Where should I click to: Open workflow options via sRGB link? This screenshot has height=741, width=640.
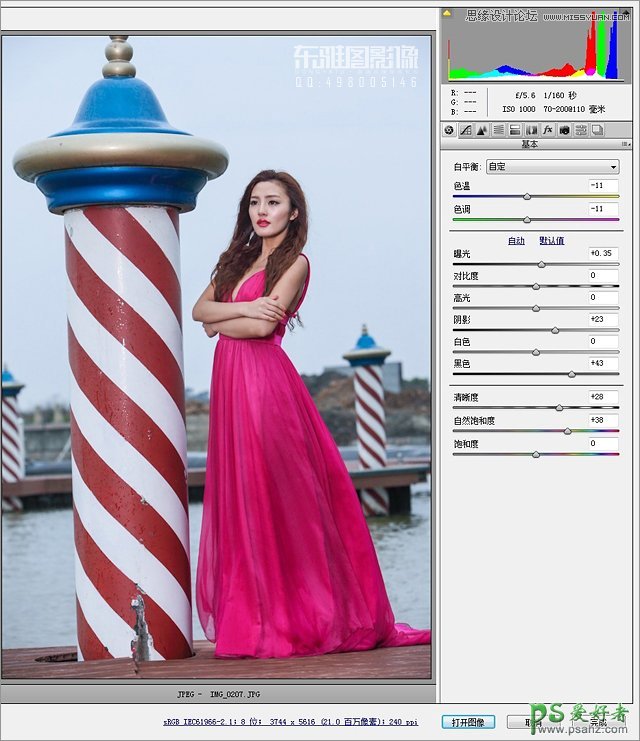(290, 720)
